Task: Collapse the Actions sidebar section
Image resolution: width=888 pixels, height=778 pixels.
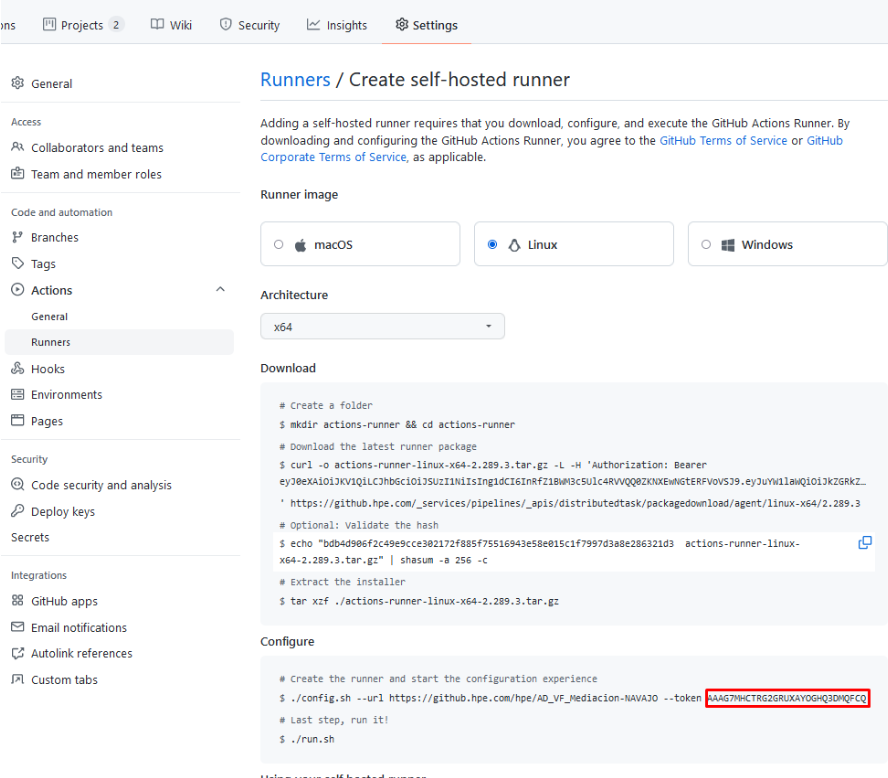Action: (x=220, y=289)
